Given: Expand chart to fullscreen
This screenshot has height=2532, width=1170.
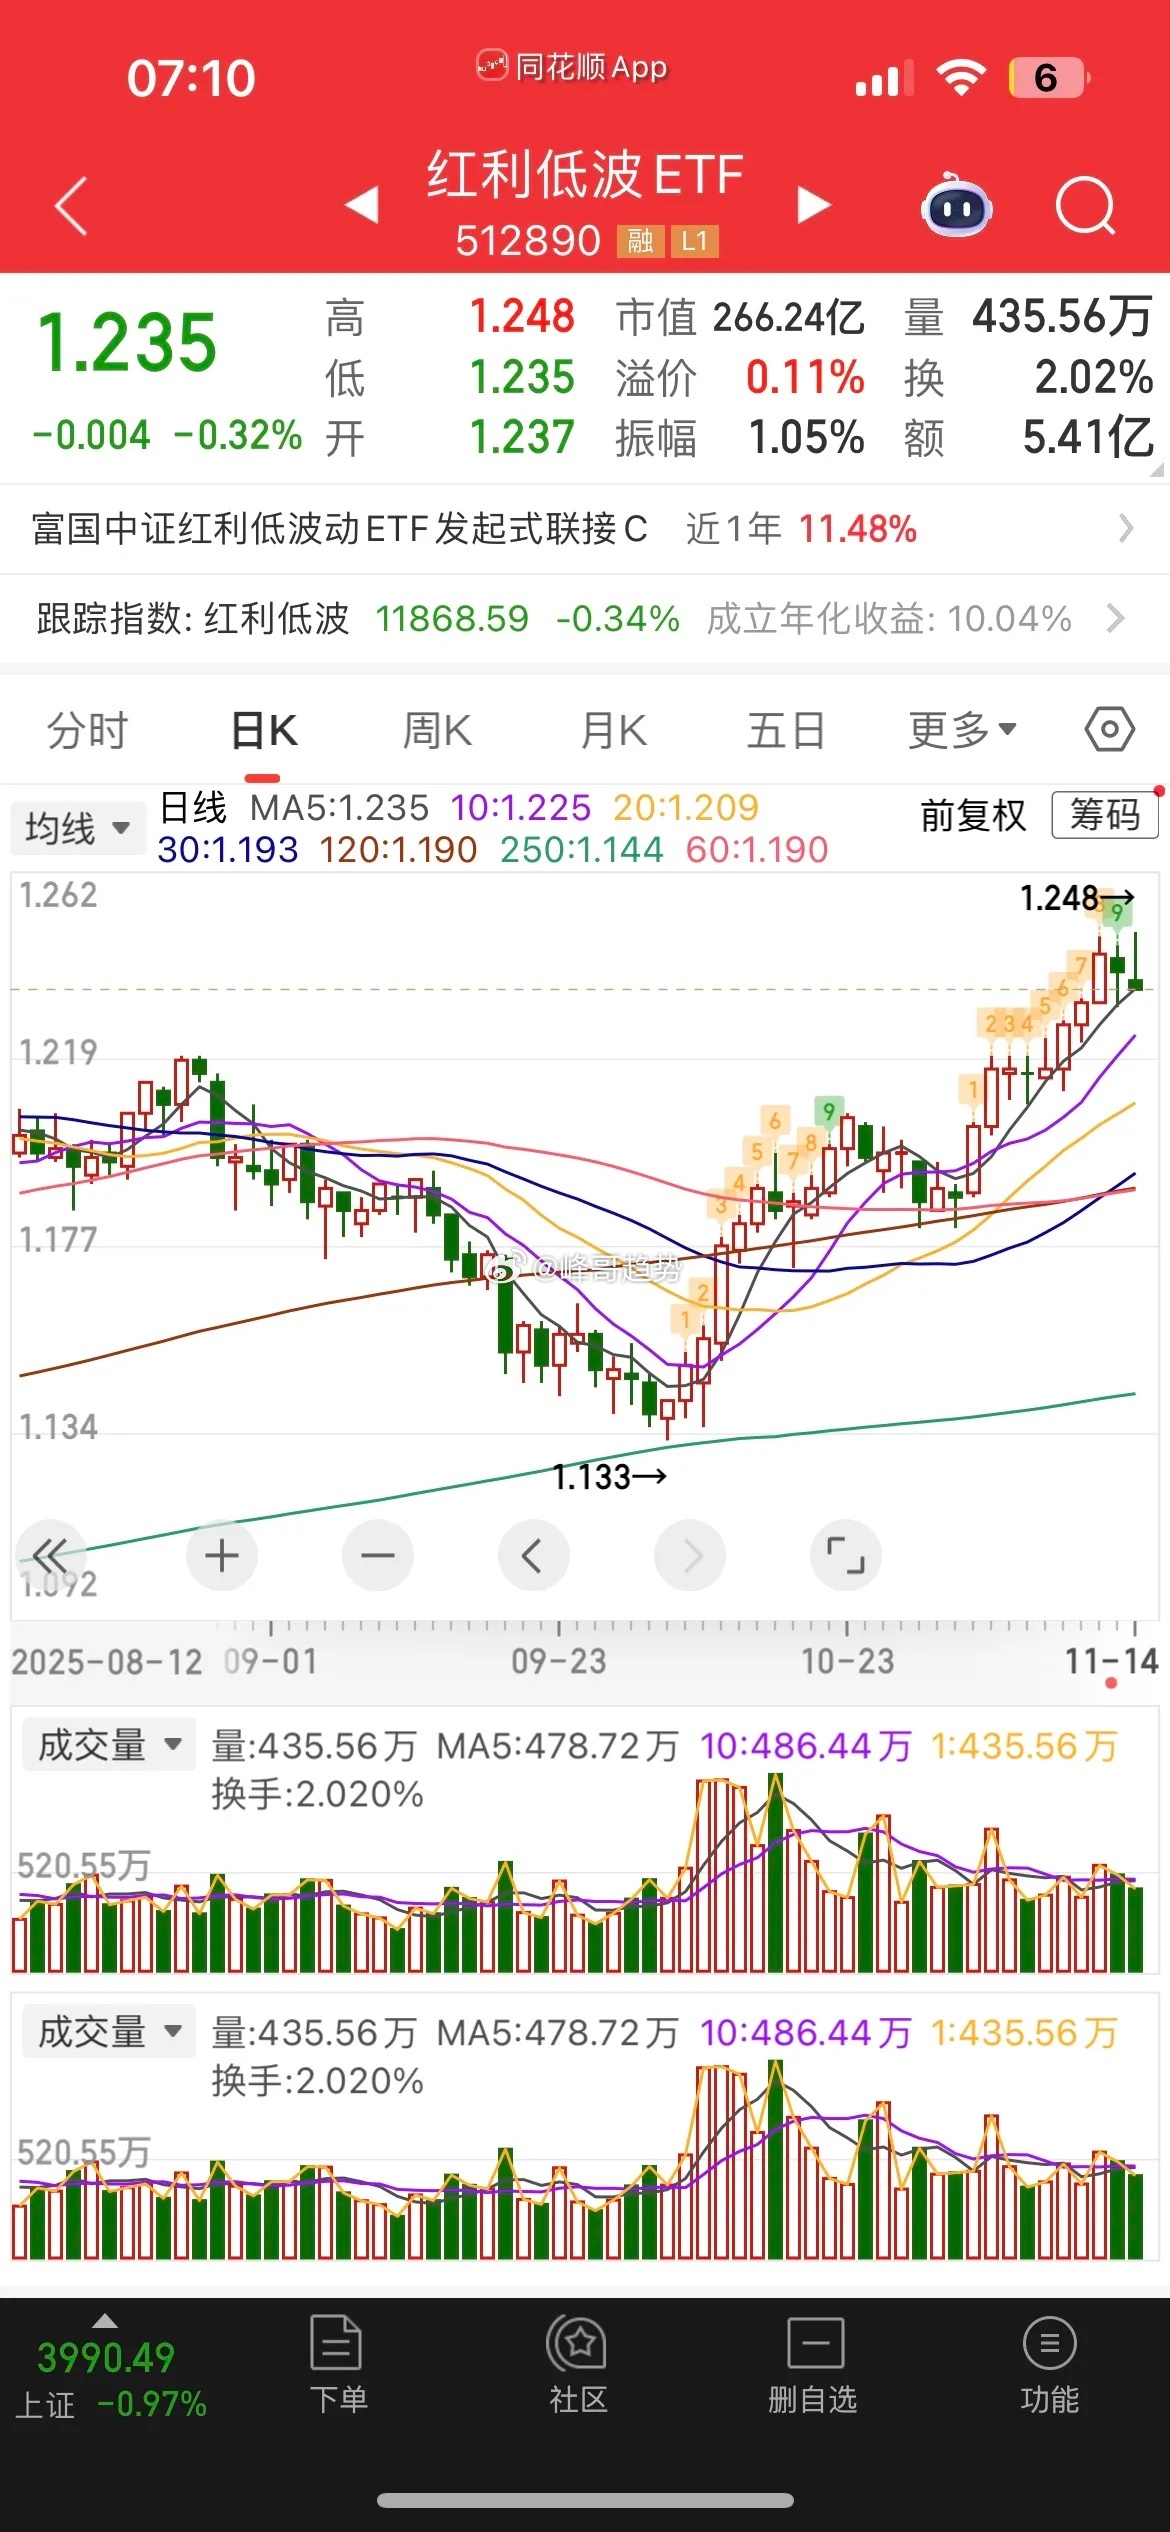Looking at the screenshot, I should point(846,1555).
